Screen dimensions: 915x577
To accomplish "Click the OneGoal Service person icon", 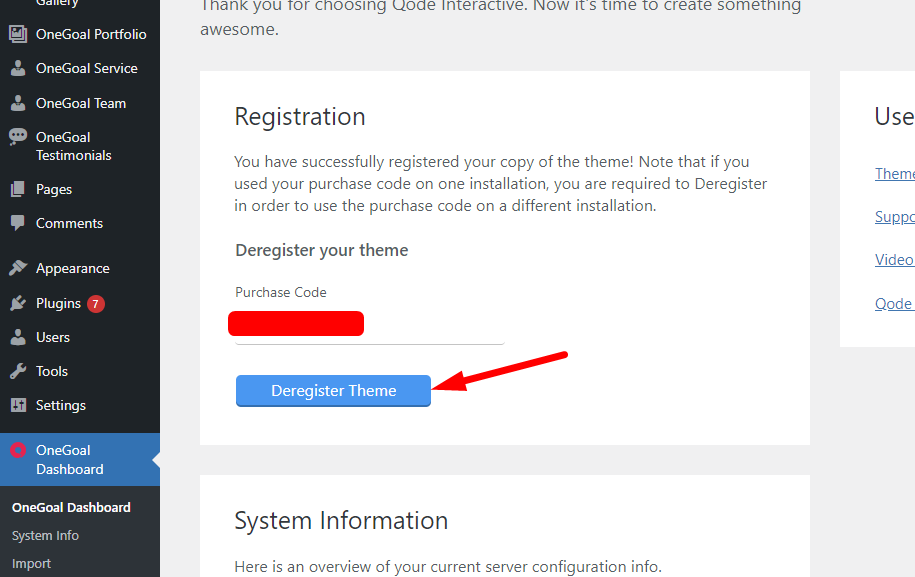I will coord(18,68).
